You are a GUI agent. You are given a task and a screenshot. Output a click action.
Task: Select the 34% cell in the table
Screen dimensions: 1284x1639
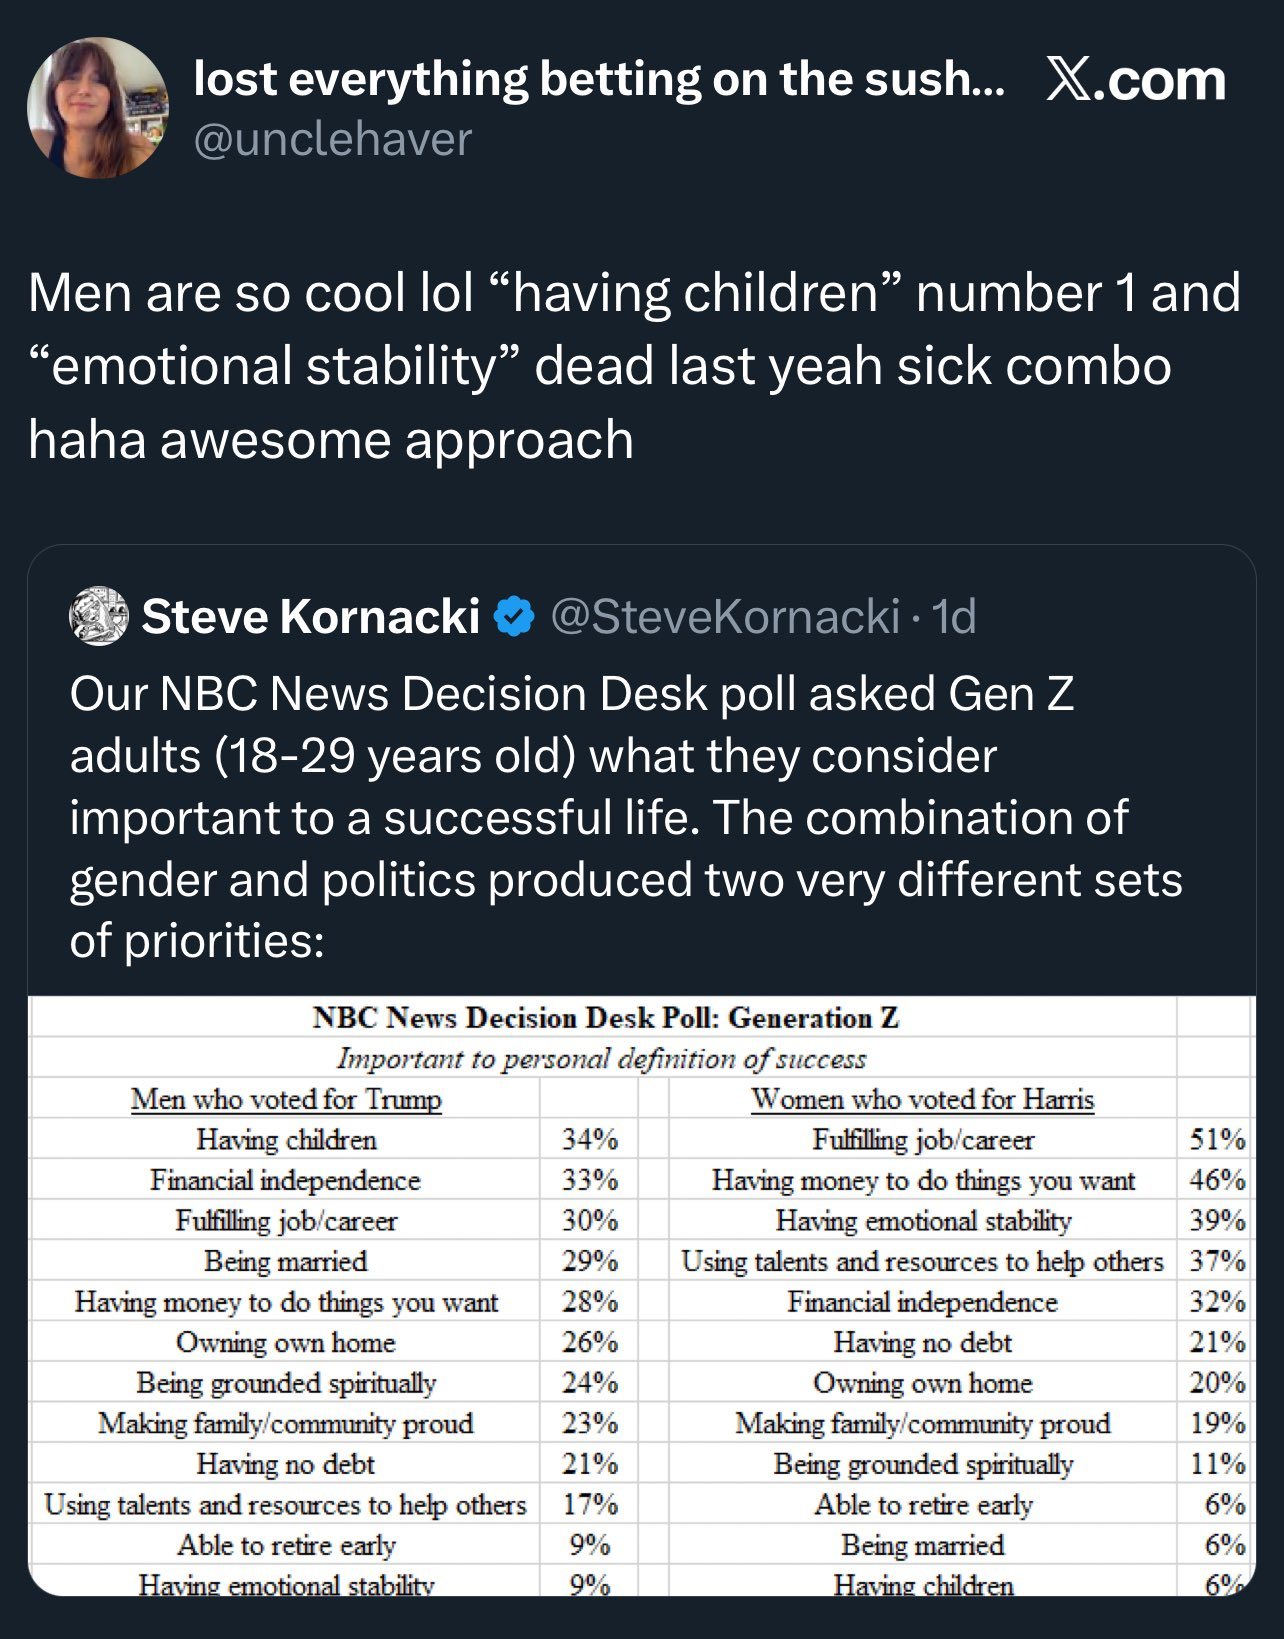point(589,1139)
